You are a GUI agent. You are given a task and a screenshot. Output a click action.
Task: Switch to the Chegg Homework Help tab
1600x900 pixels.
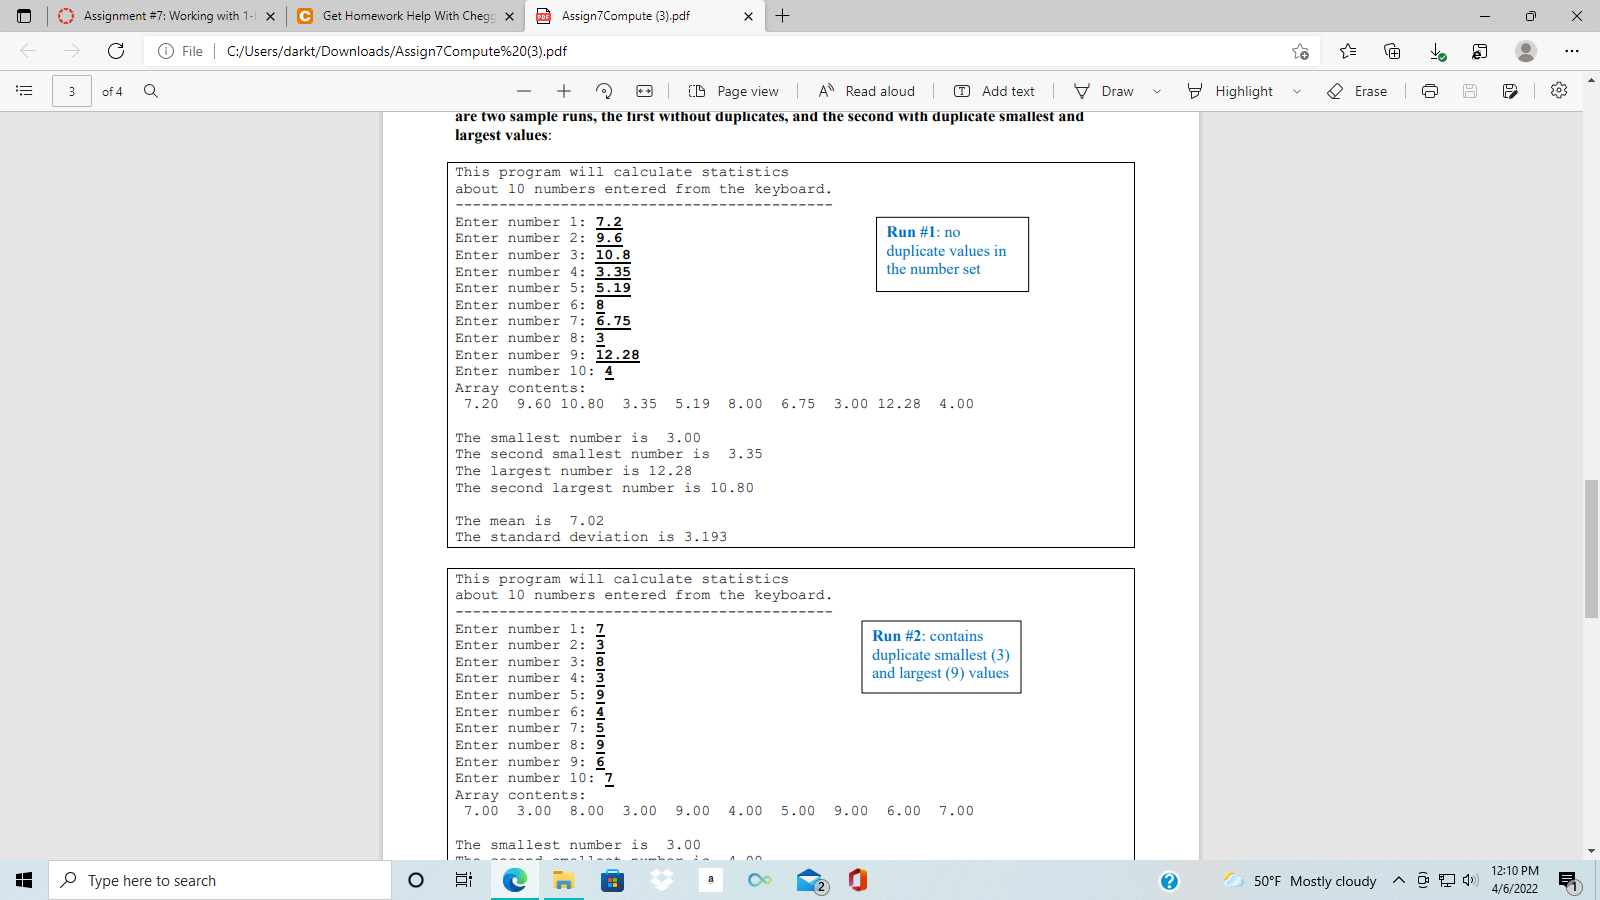[405, 16]
